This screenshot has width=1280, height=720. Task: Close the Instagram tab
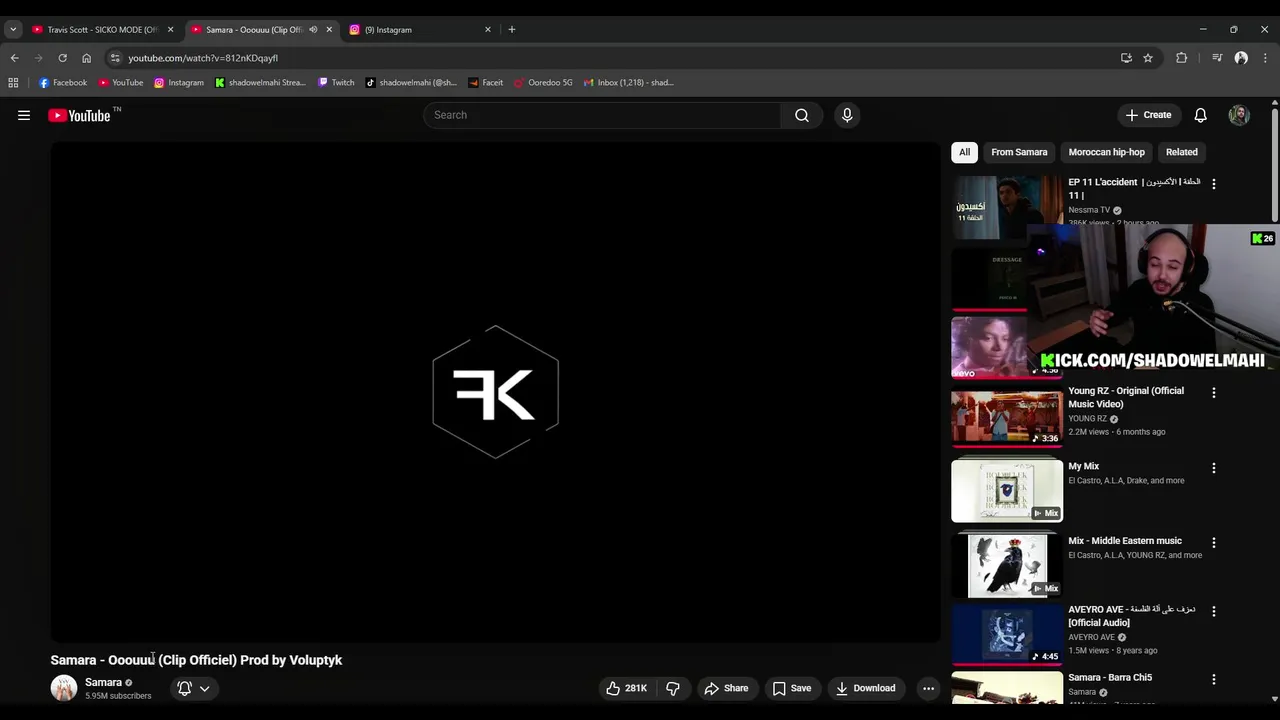[x=488, y=30]
